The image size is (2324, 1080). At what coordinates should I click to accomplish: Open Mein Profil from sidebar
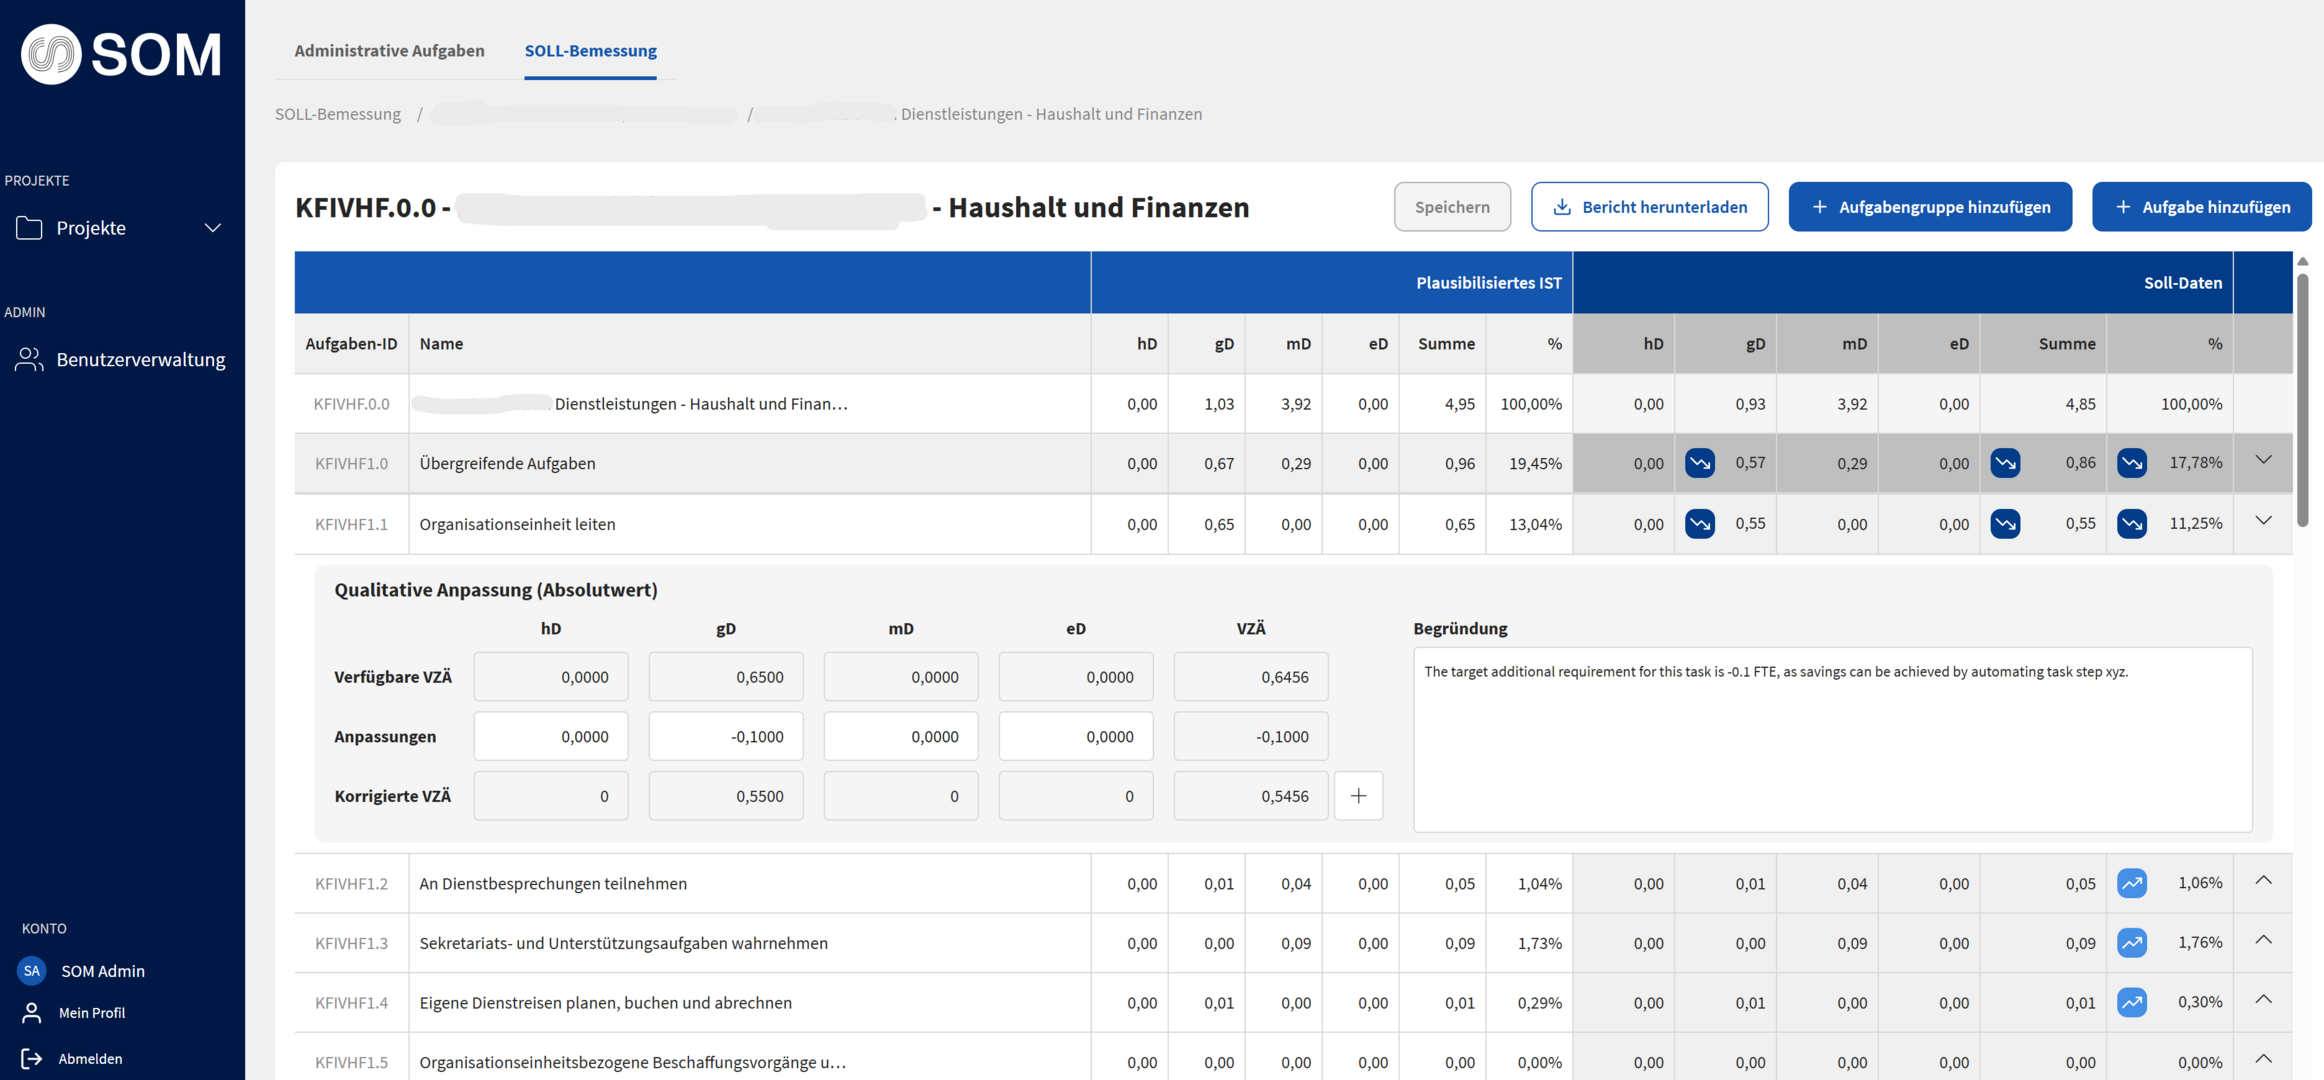[x=91, y=1013]
